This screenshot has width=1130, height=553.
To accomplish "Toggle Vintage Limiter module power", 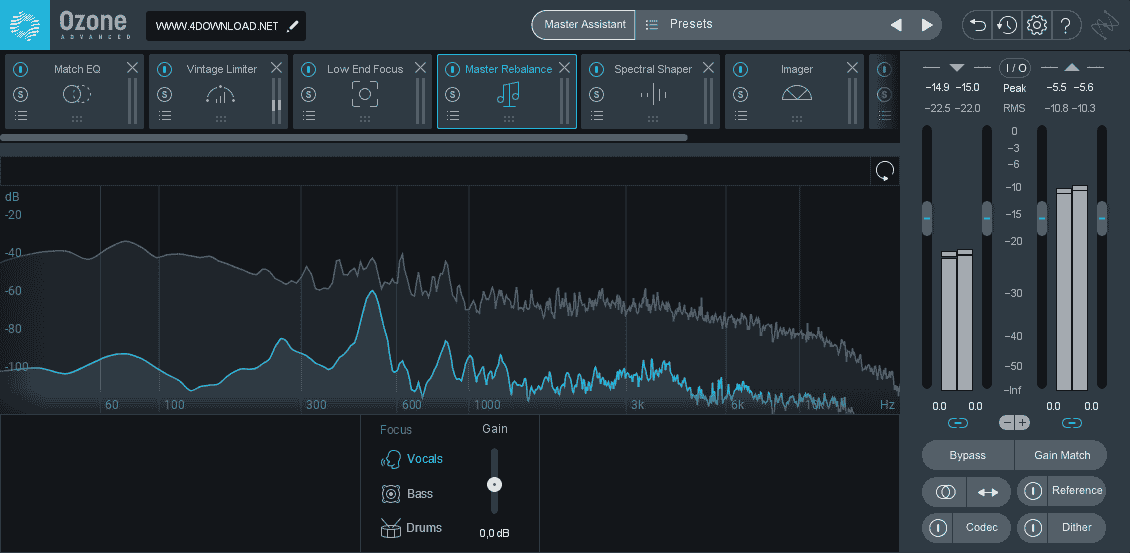I will (165, 70).
